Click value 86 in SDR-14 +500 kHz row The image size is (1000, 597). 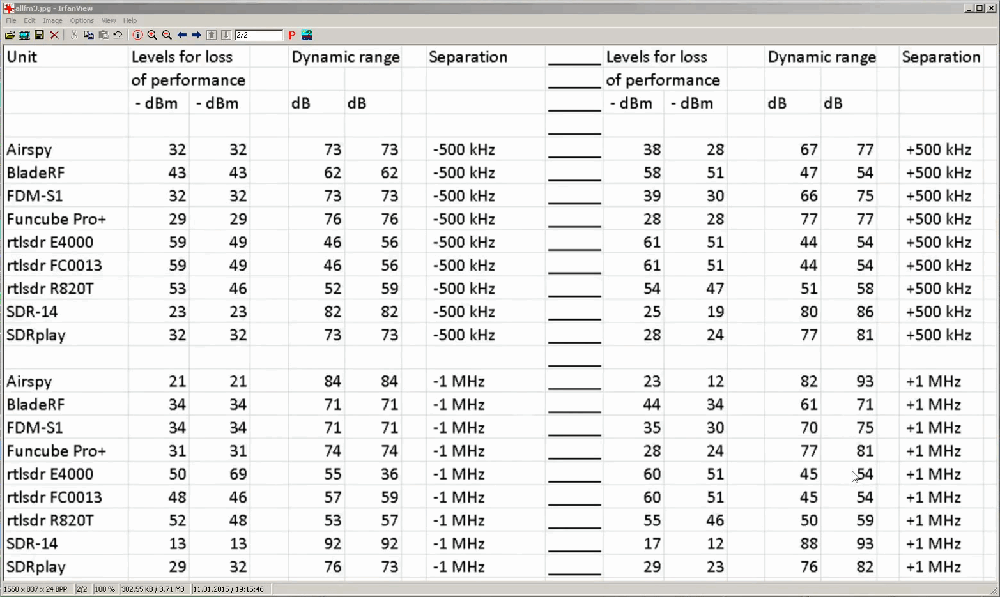pyautogui.click(x=865, y=312)
